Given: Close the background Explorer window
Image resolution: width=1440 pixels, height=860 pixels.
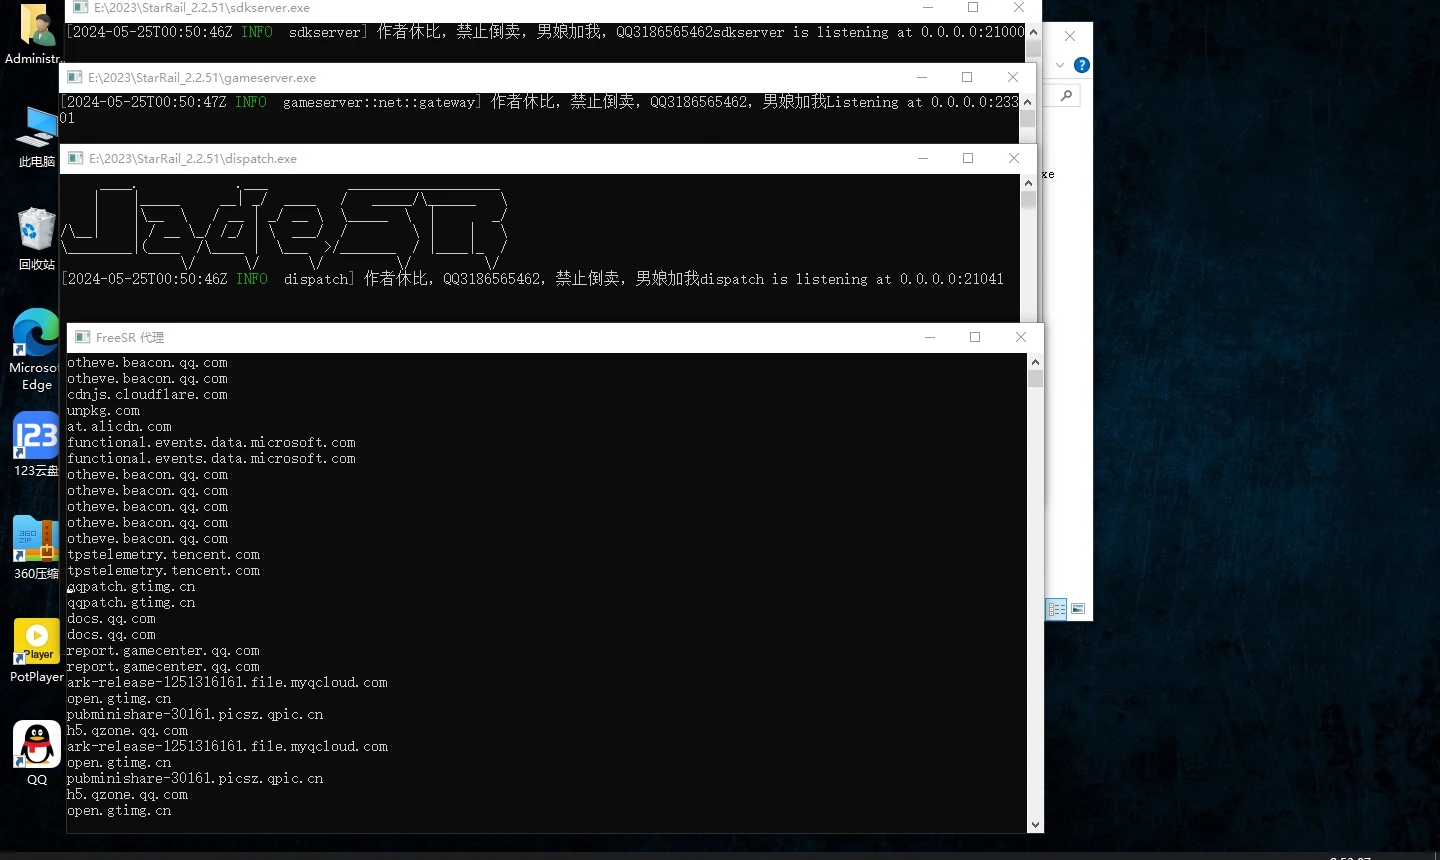Looking at the screenshot, I should [x=1070, y=36].
